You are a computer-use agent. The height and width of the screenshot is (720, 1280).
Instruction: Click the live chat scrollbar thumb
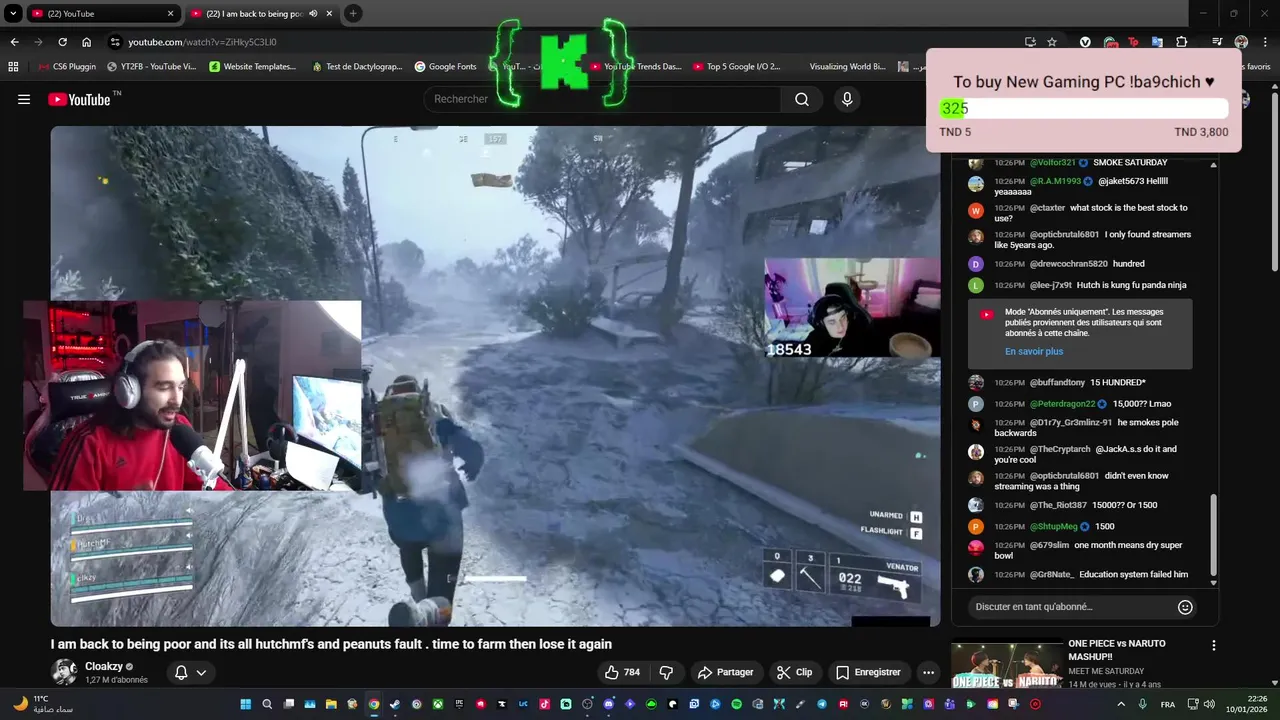click(x=1214, y=535)
